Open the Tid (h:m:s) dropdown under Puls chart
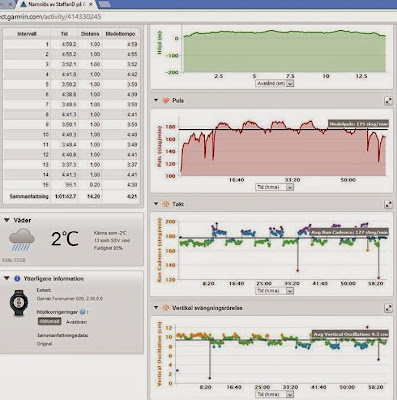The width and height of the screenshot is (397, 400). [x=275, y=187]
